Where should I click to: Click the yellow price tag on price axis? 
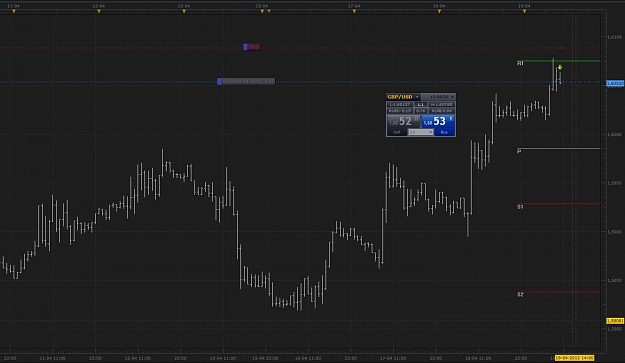click(x=615, y=321)
